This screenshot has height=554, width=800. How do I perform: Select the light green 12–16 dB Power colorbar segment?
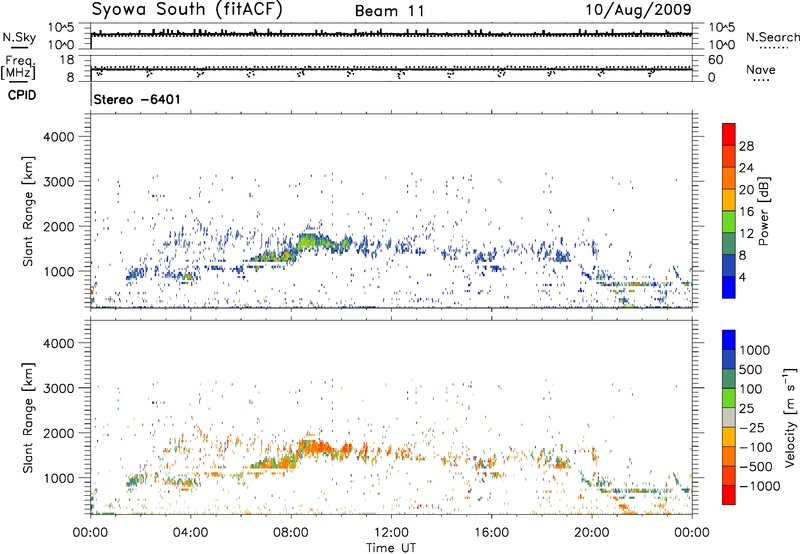729,221
